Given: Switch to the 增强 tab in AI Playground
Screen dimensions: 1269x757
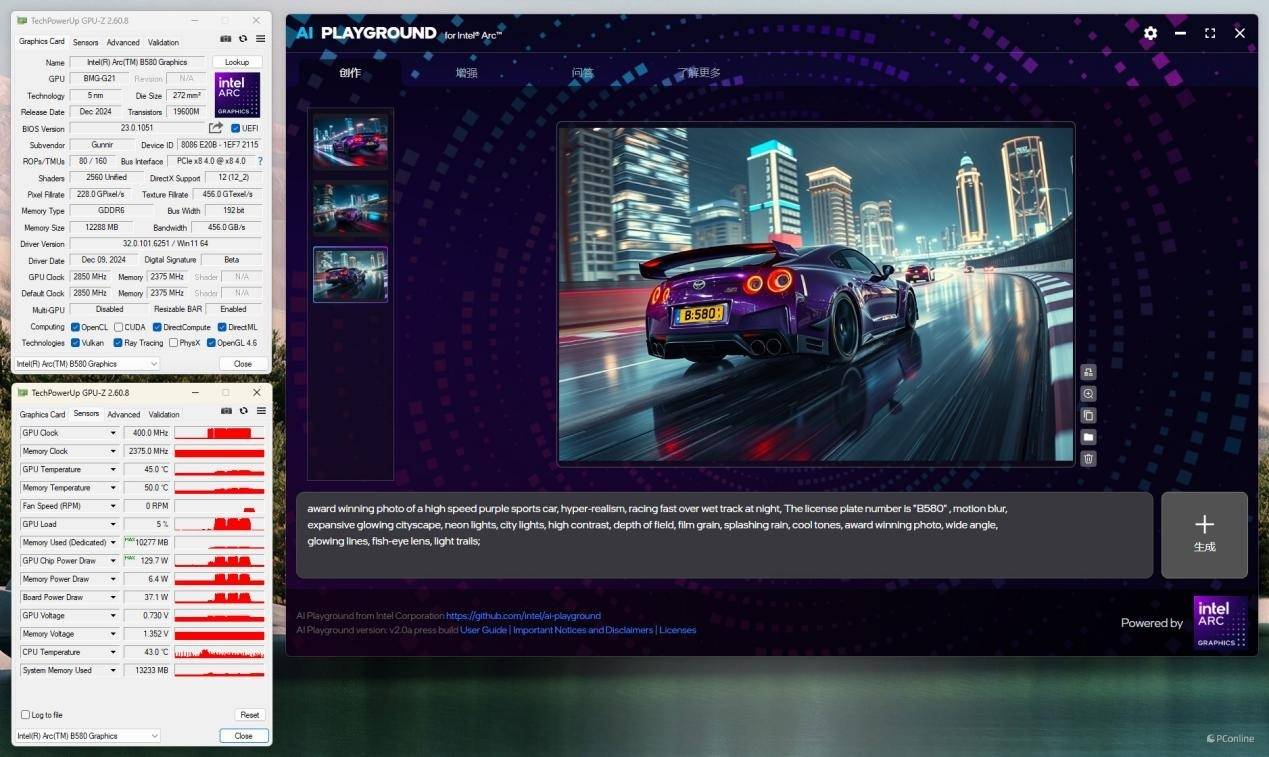Looking at the screenshot, I should coord(466,73).
